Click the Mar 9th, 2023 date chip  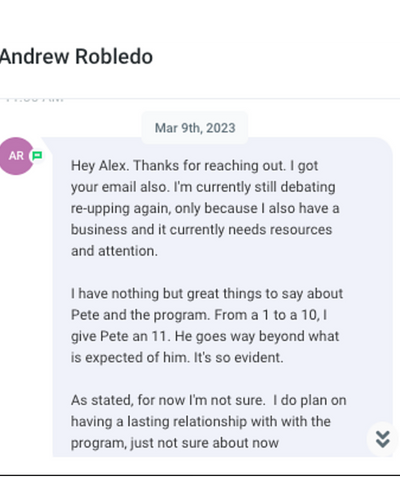[195, 128]
